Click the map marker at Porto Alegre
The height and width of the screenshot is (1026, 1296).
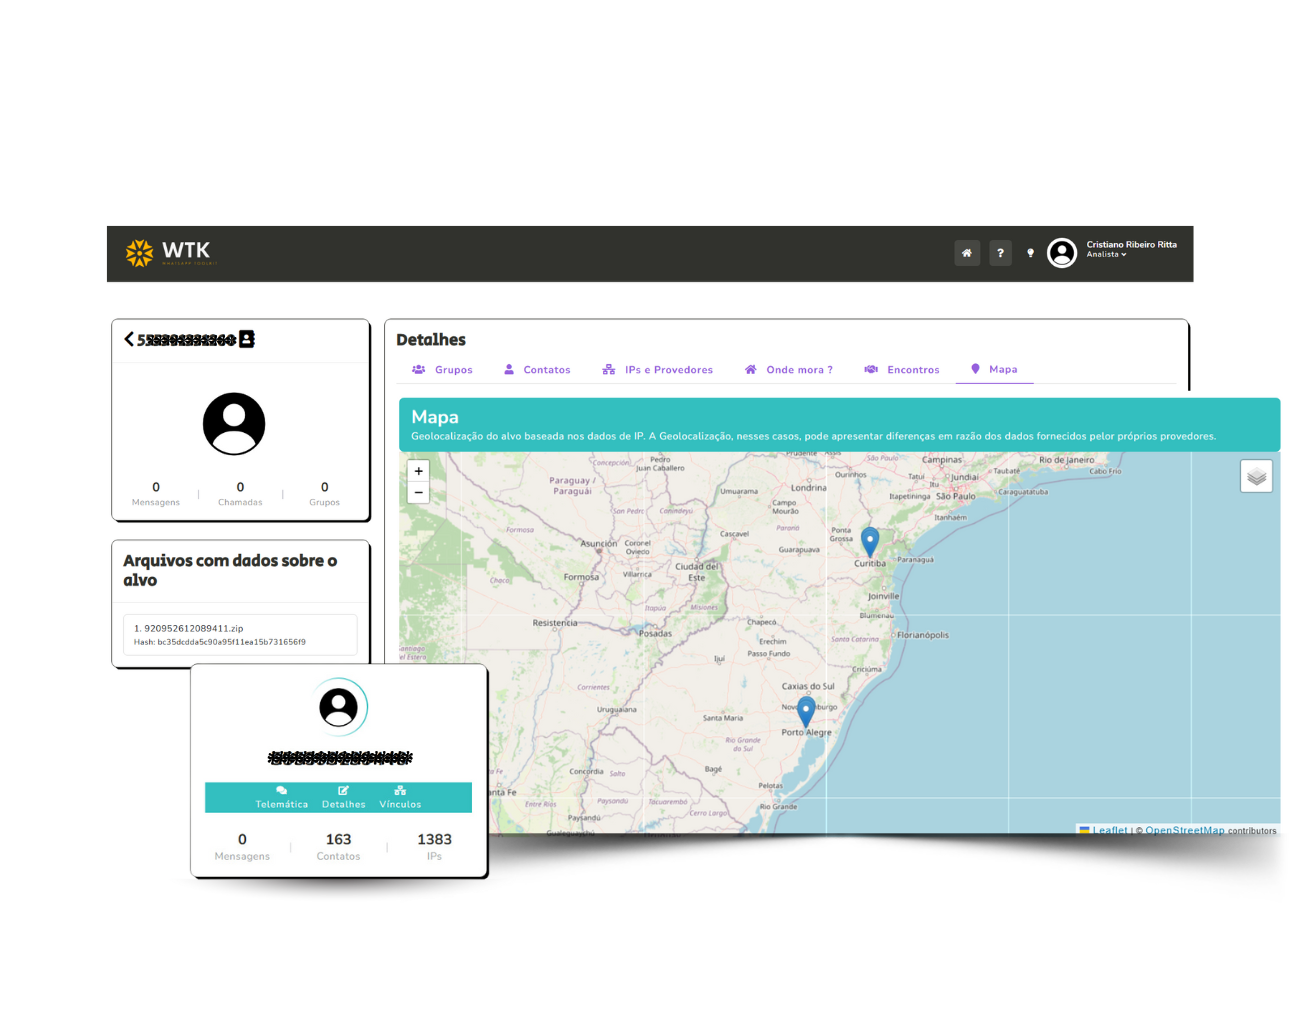(x=806, y=712)
